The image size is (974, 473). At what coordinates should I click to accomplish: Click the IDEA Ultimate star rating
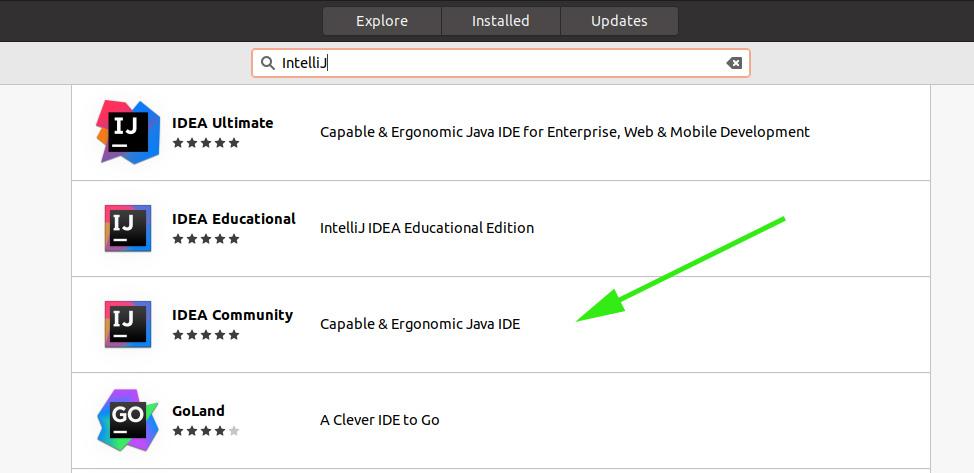206,143
